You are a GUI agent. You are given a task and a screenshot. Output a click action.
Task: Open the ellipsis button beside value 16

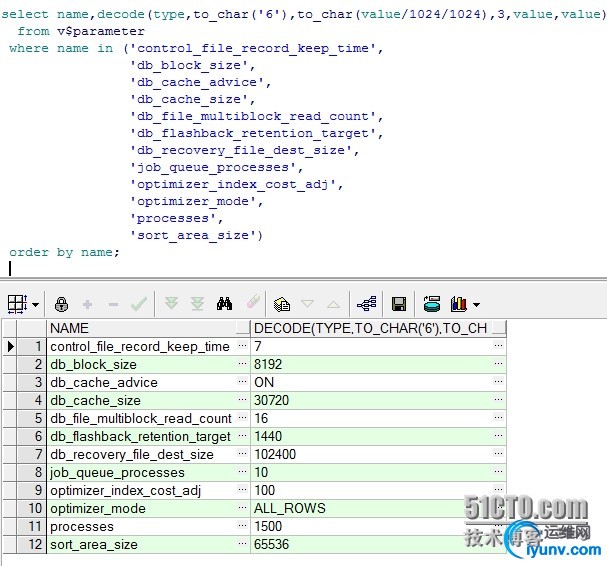click(x=499, y=417)
